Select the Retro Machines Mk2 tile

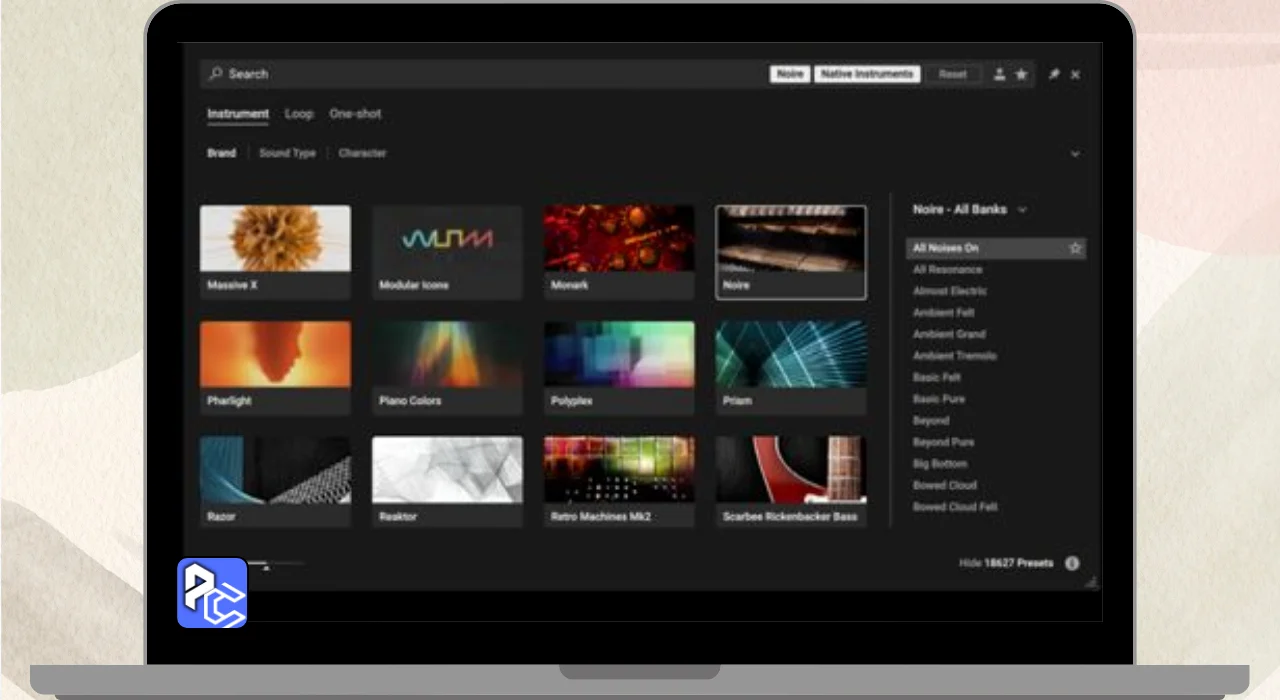pyautogui.click(x=619, y=482)
